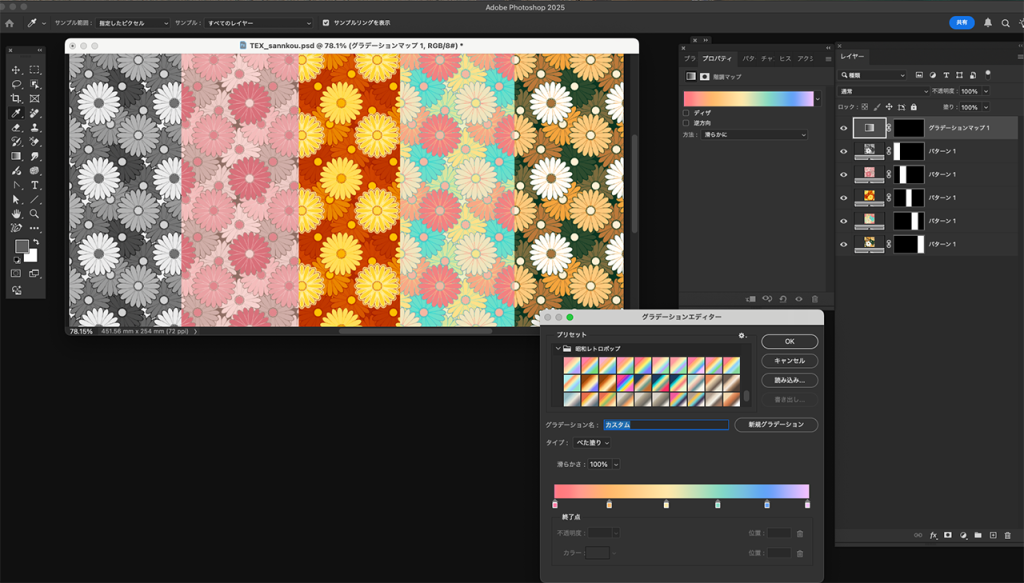The height and width of the screenshot is (583, 1024).
Task: Select the Hand tool
Action: [16, 214]
